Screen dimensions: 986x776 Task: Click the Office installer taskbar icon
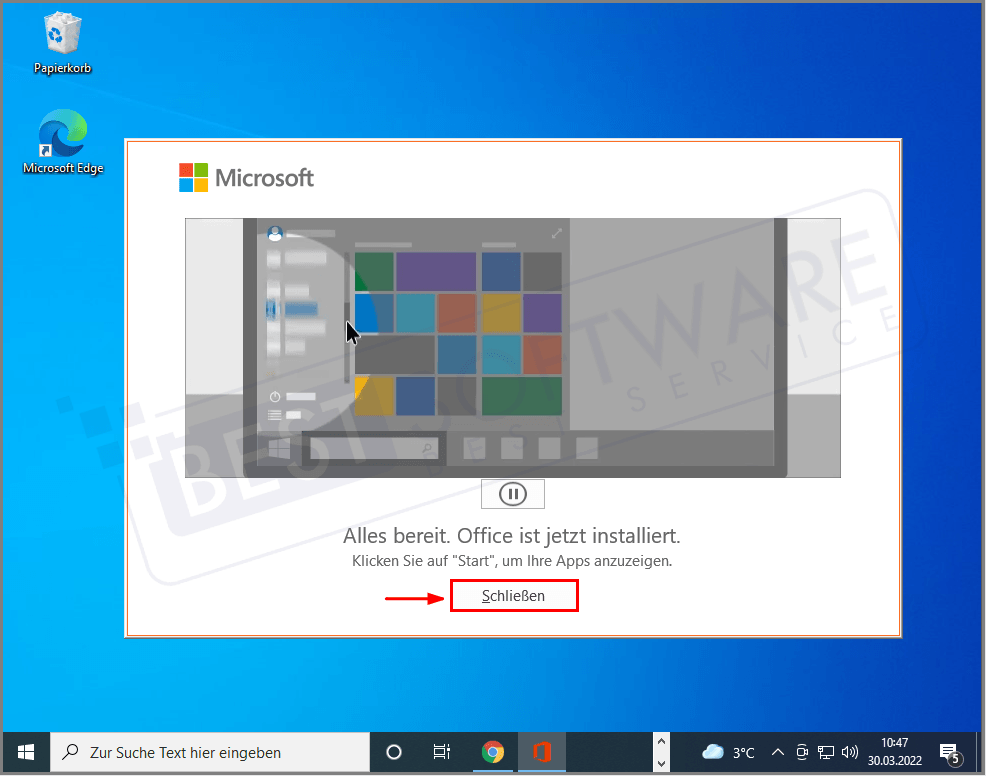541,752
